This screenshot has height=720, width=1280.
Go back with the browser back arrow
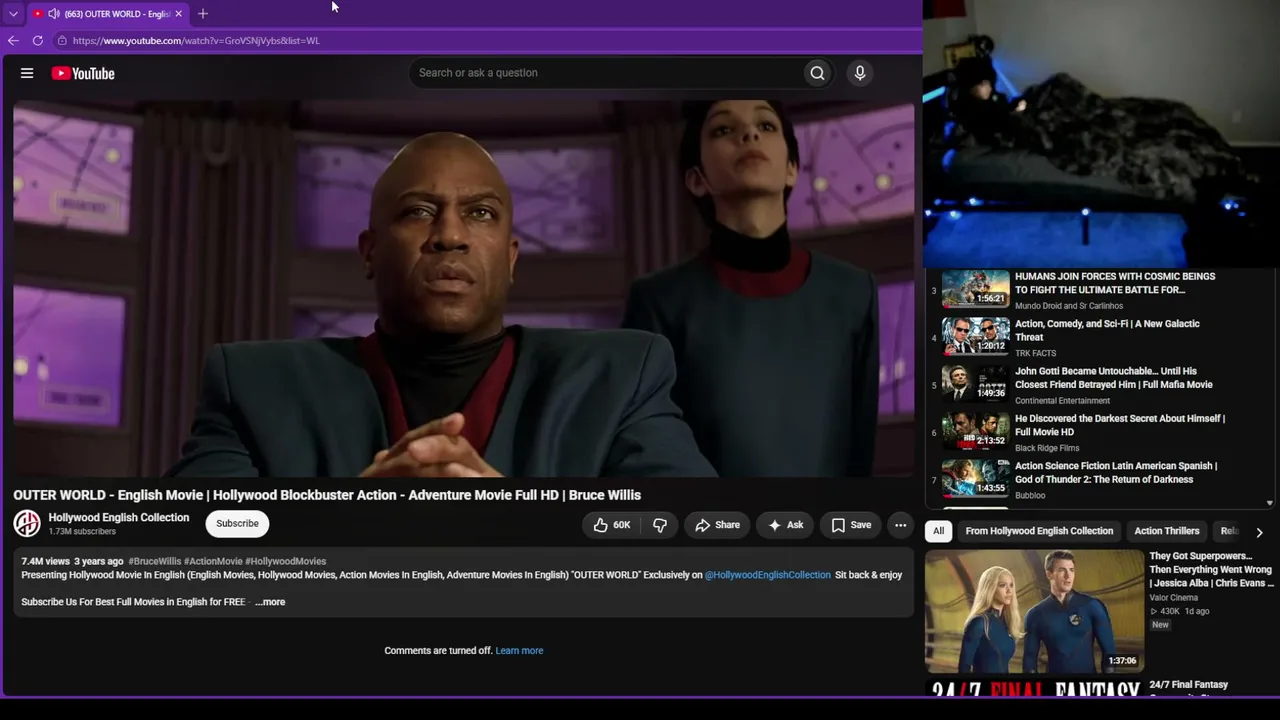[13, 41]
